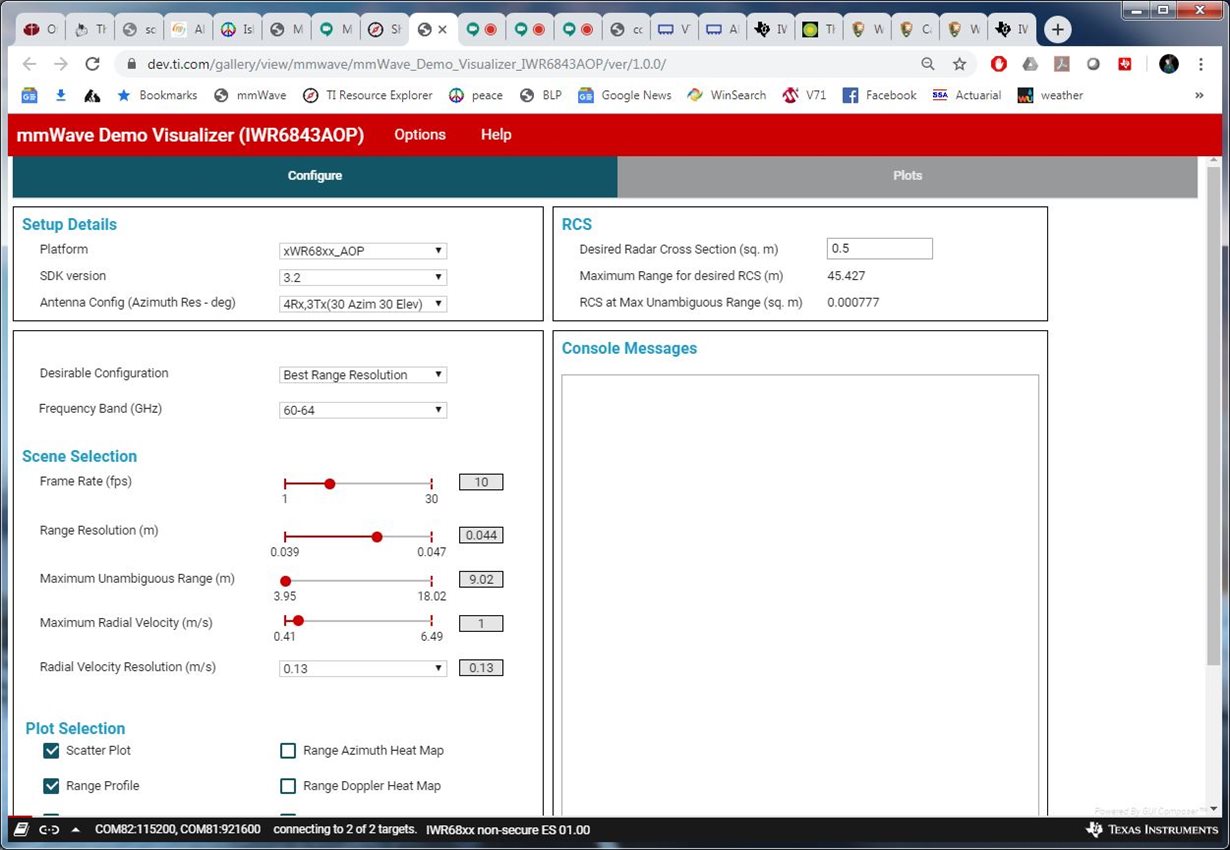Click the Frame Rate slider handle
The width and height of the screenshot is (1230, 850).
(330, 483)
